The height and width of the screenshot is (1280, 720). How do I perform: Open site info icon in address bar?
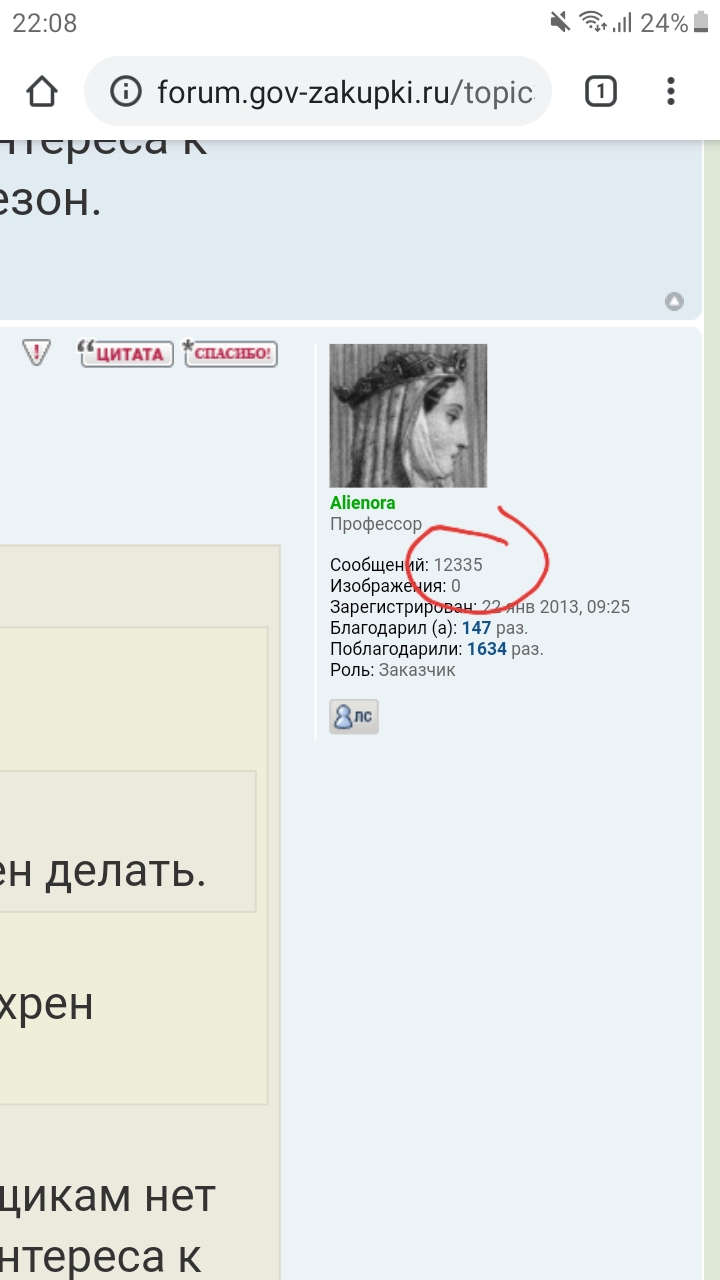coord(126,92)
